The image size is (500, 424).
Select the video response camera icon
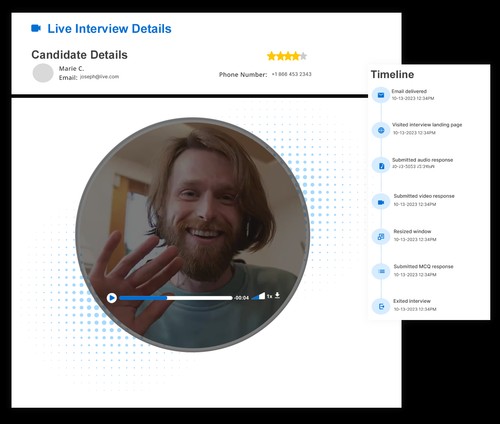point(381,202)
